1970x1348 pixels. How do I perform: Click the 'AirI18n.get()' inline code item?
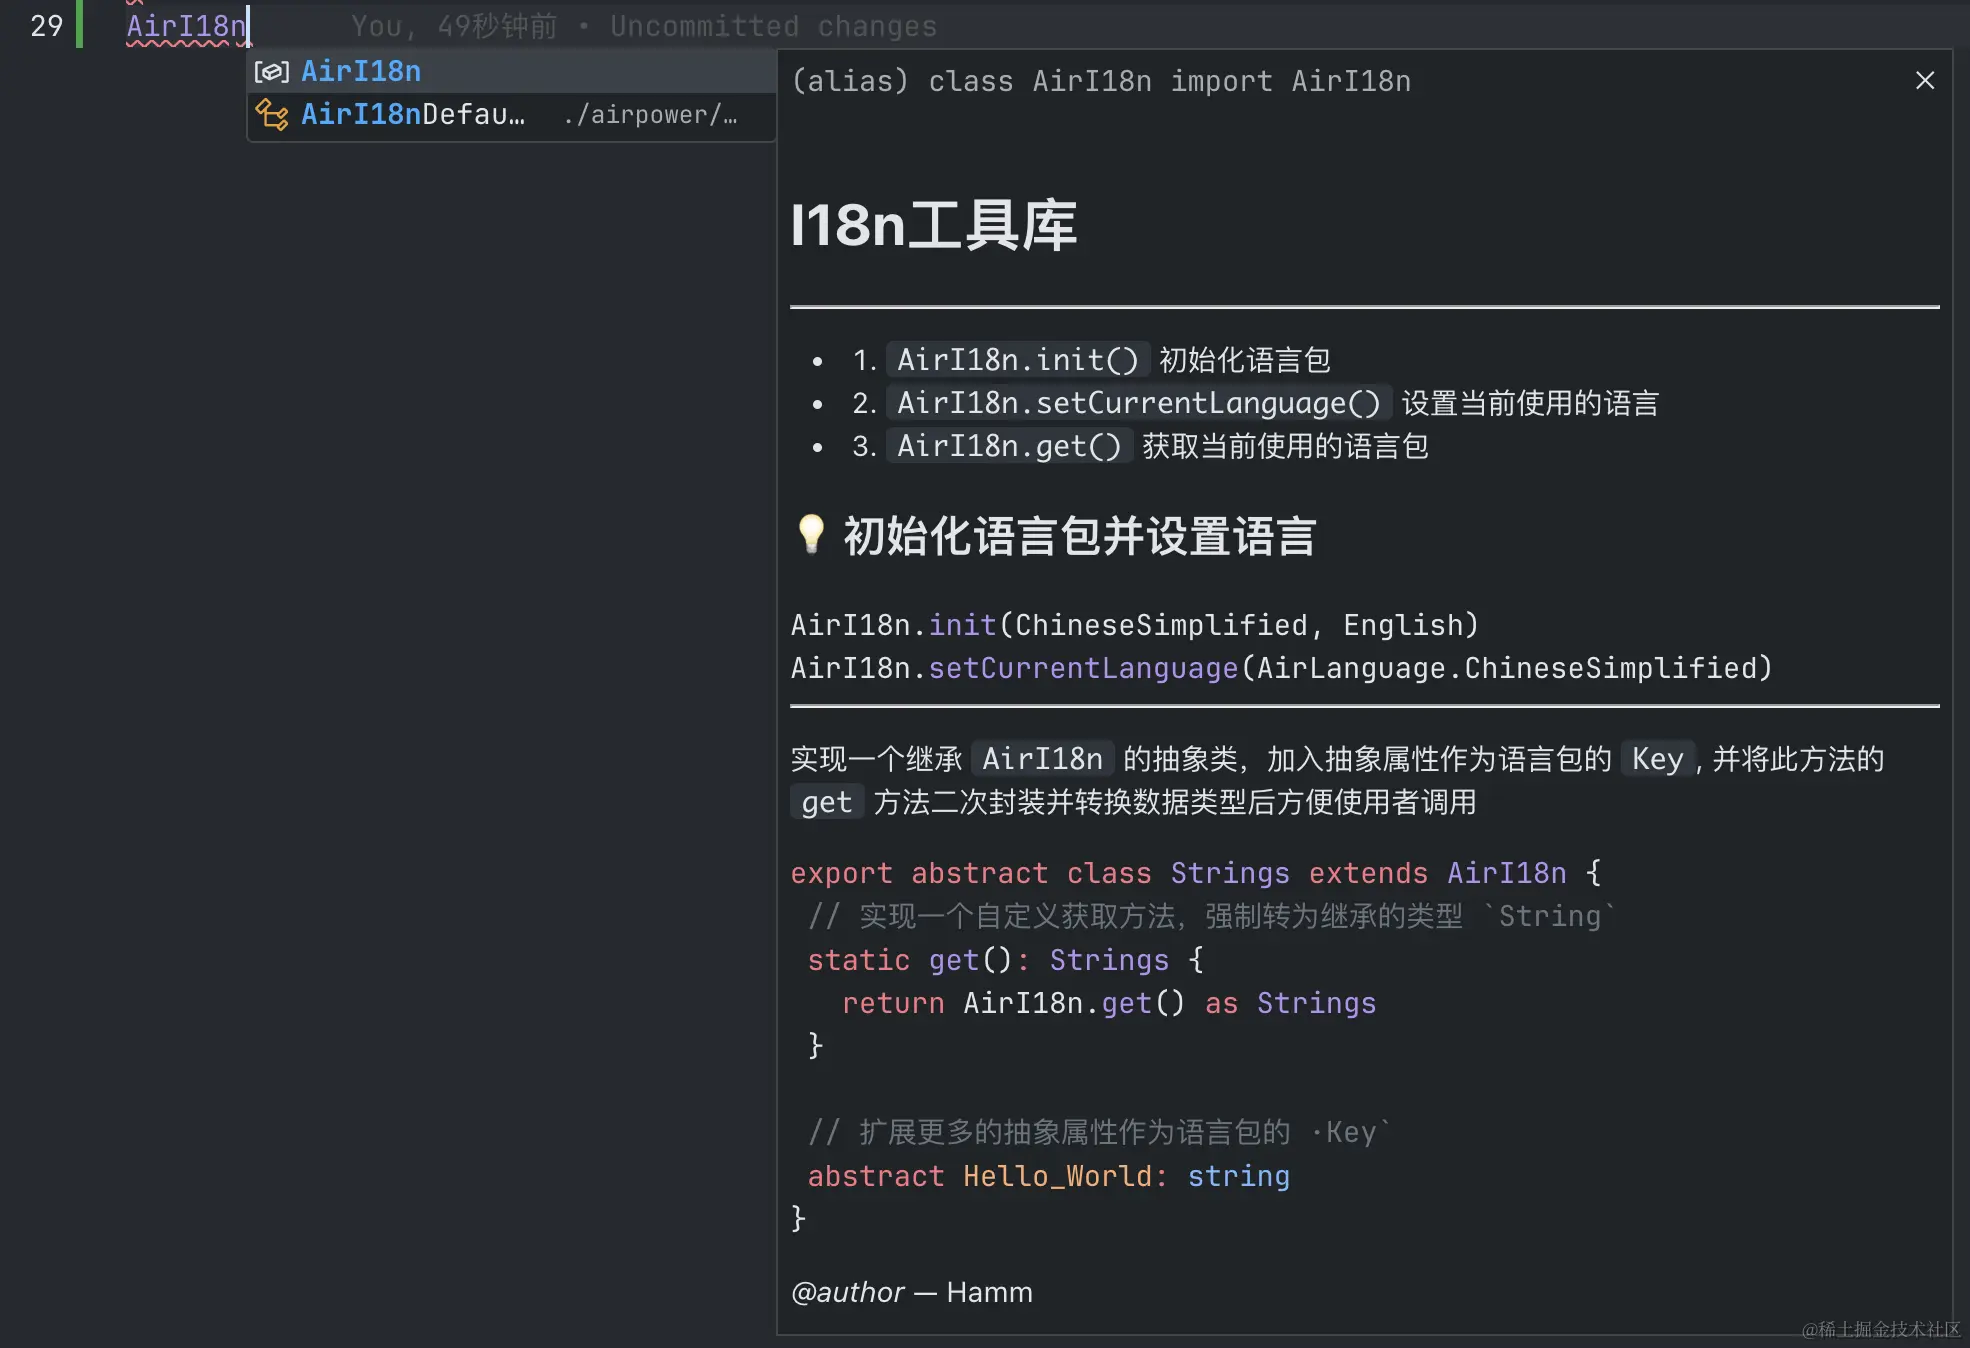[x=1009, y=446]
